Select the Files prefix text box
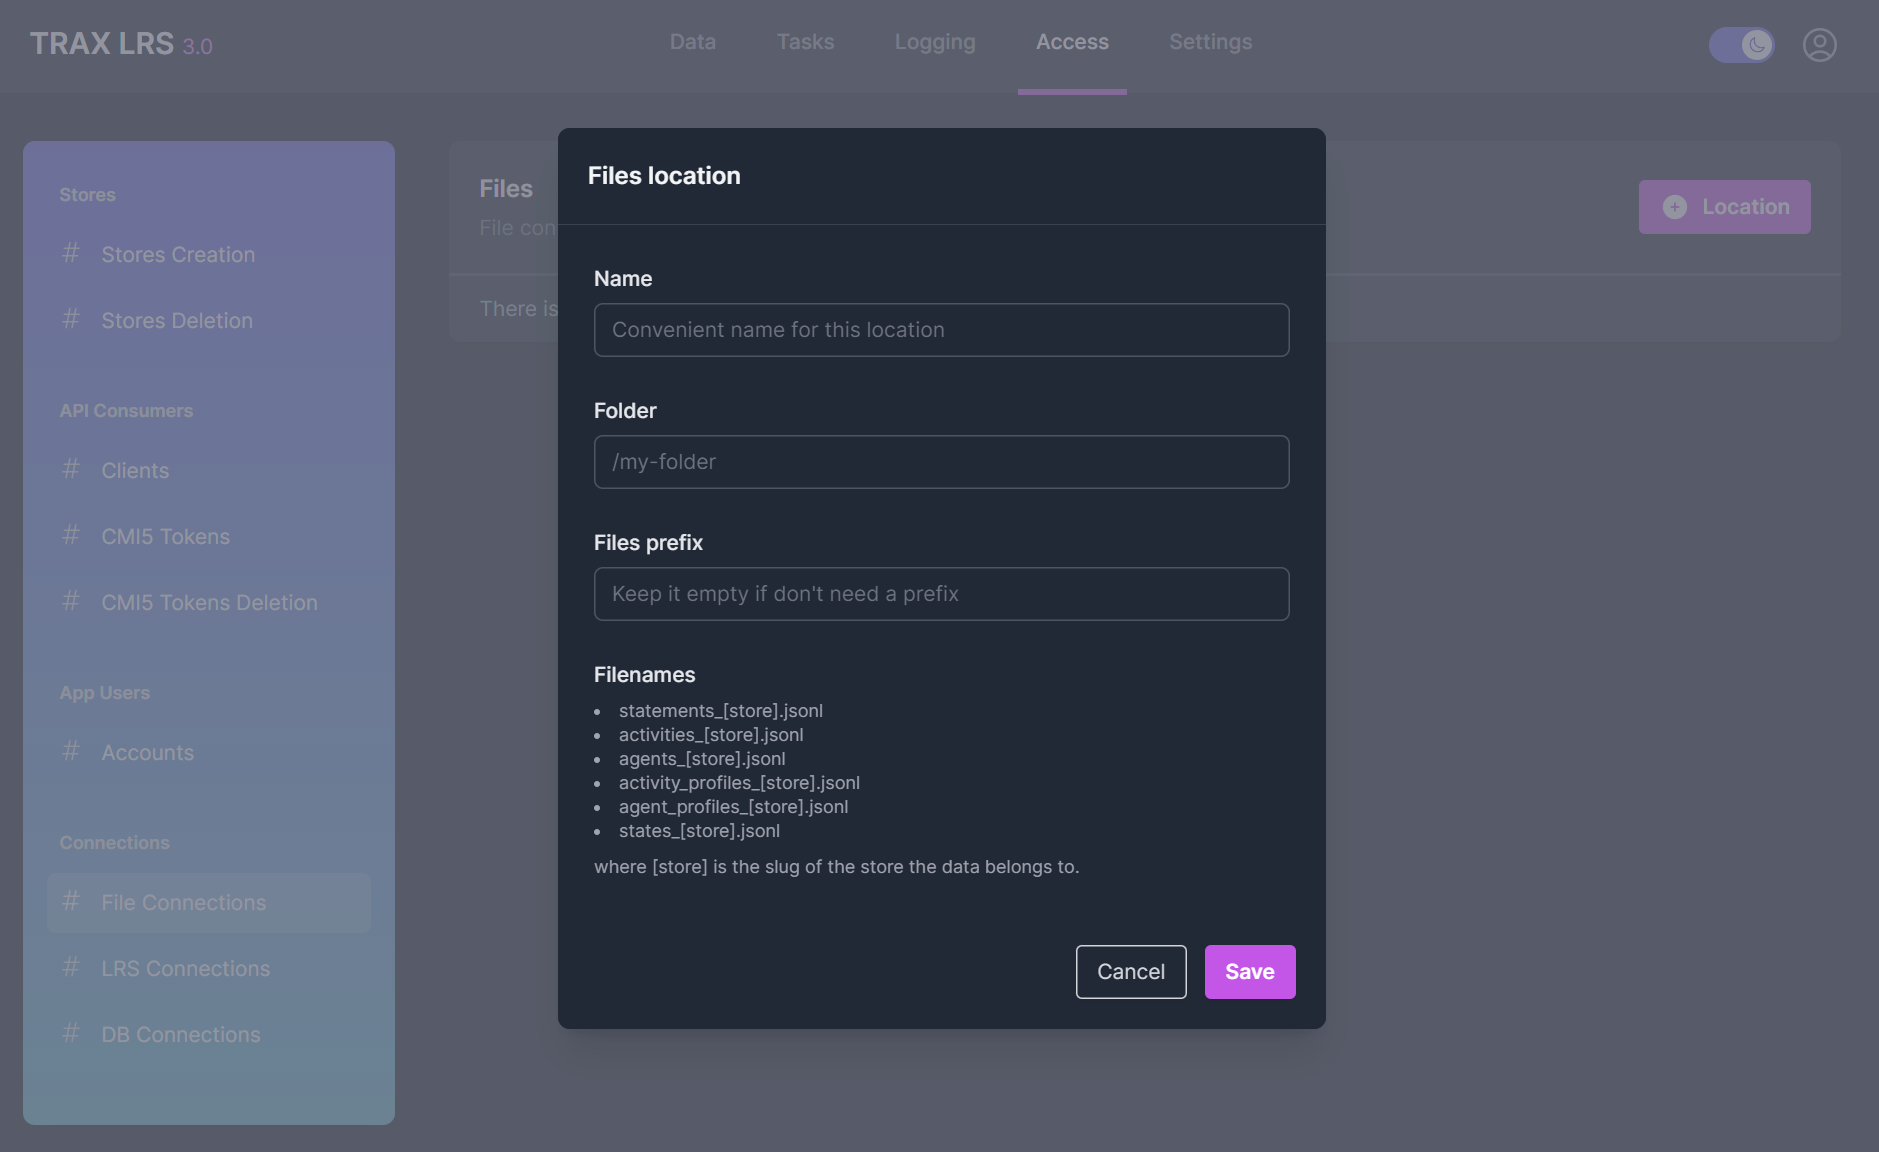 tap(941, 594)
